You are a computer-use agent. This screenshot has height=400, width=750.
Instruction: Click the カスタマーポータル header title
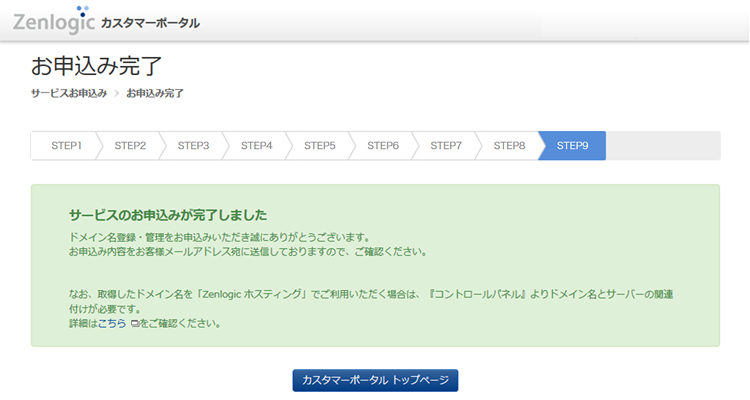[x=150, y=22]
